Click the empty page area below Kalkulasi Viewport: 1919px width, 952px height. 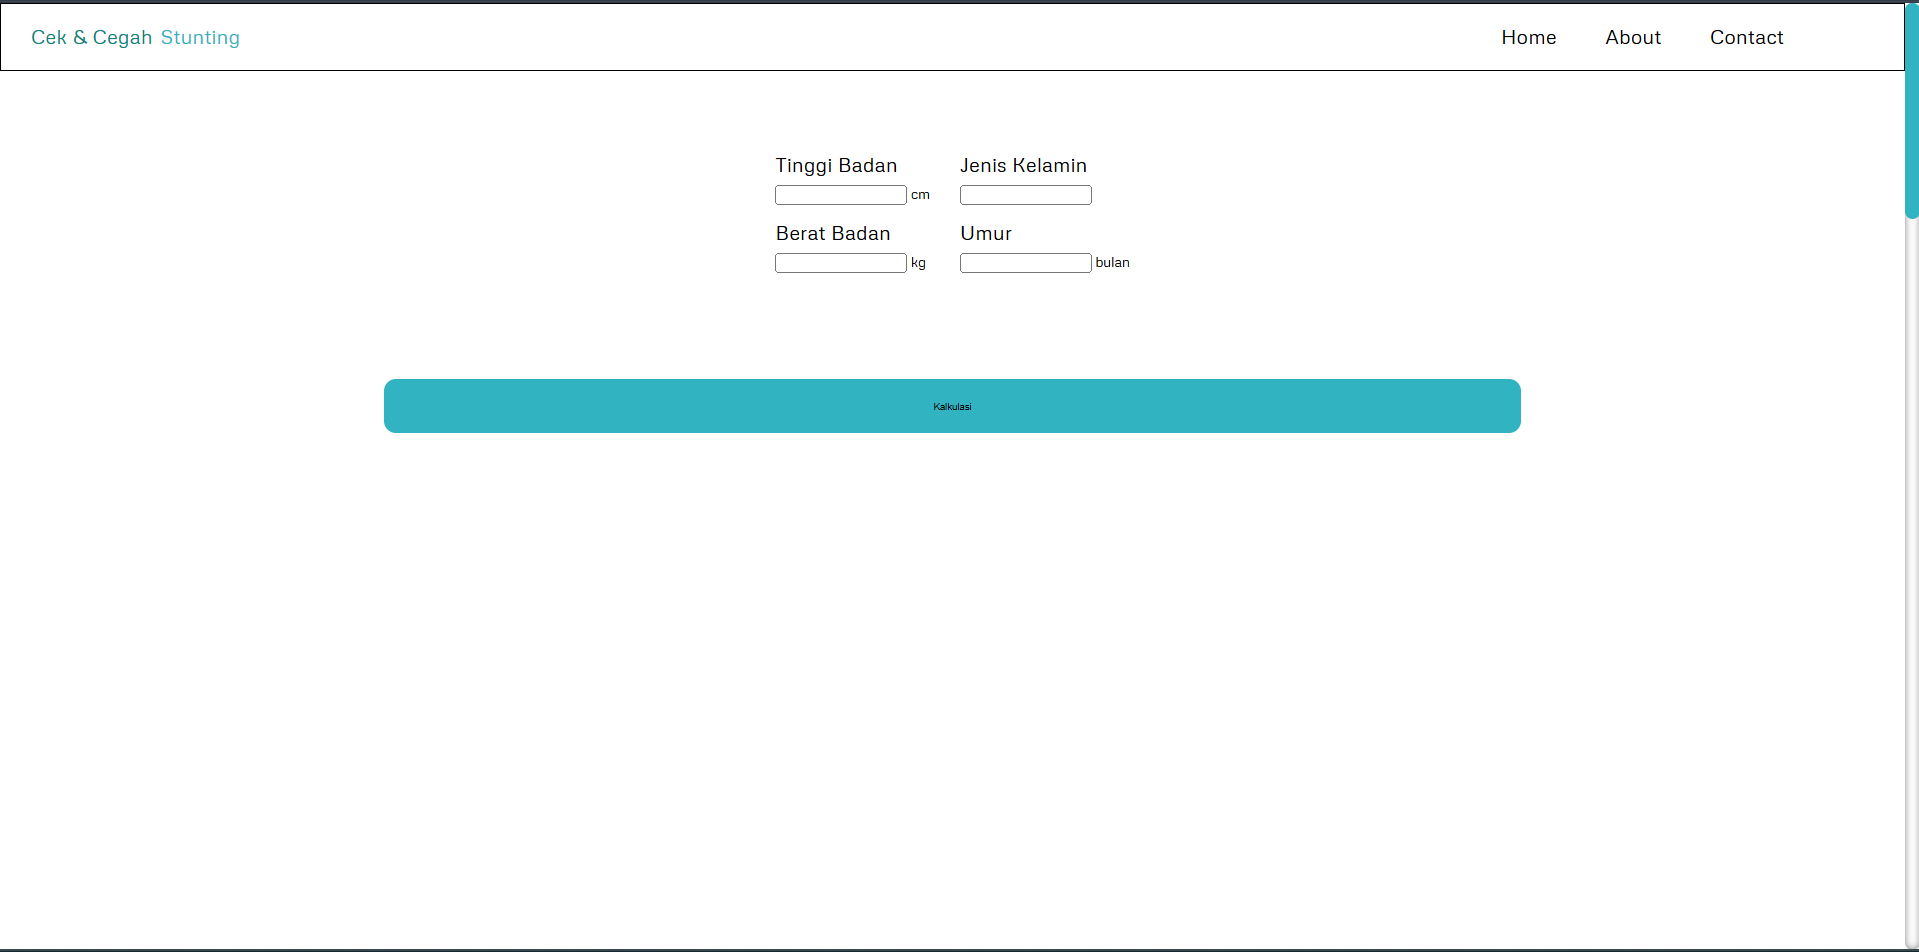click(950, 650)
